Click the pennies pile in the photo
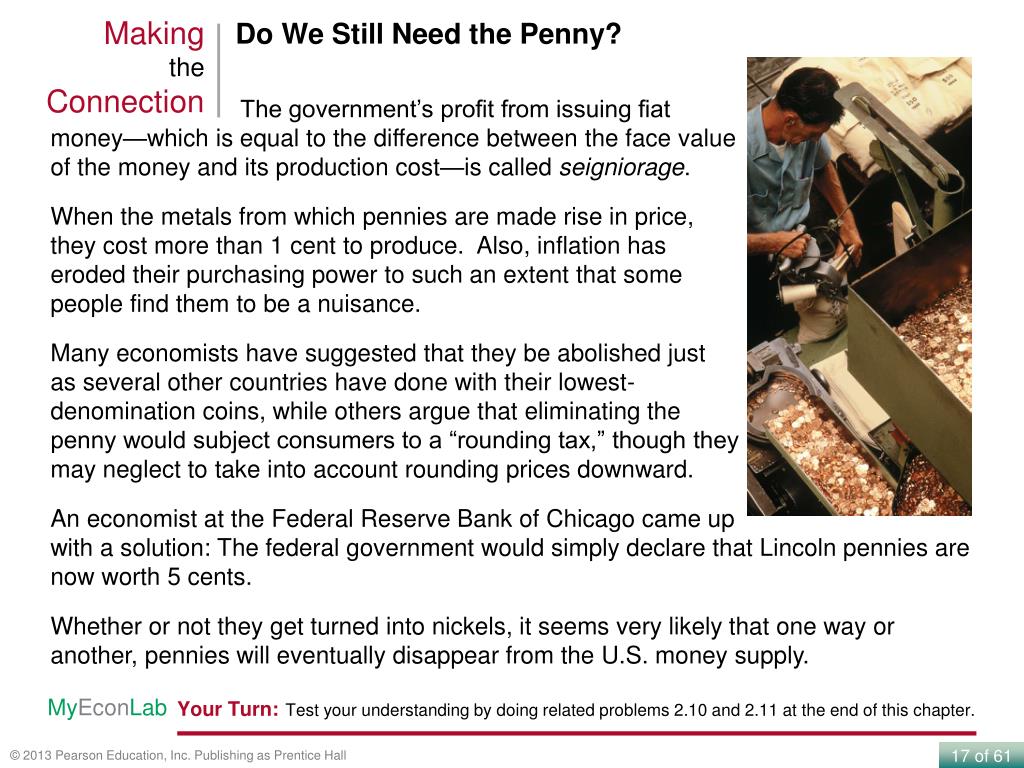 pos(824,451)
